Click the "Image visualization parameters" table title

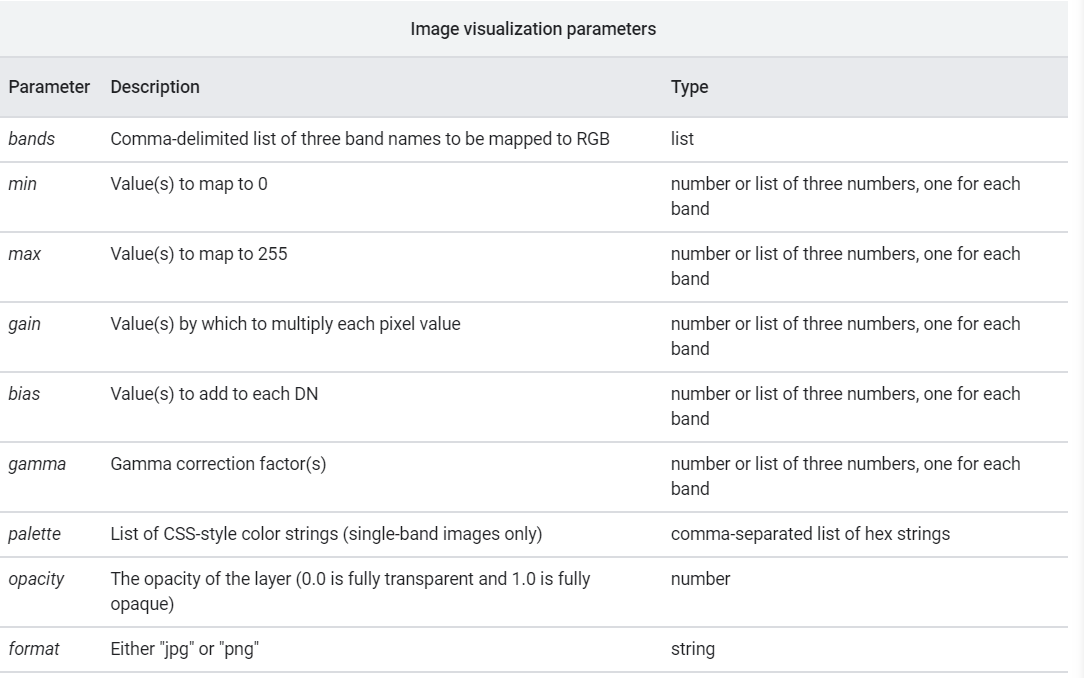coord(533,29)
